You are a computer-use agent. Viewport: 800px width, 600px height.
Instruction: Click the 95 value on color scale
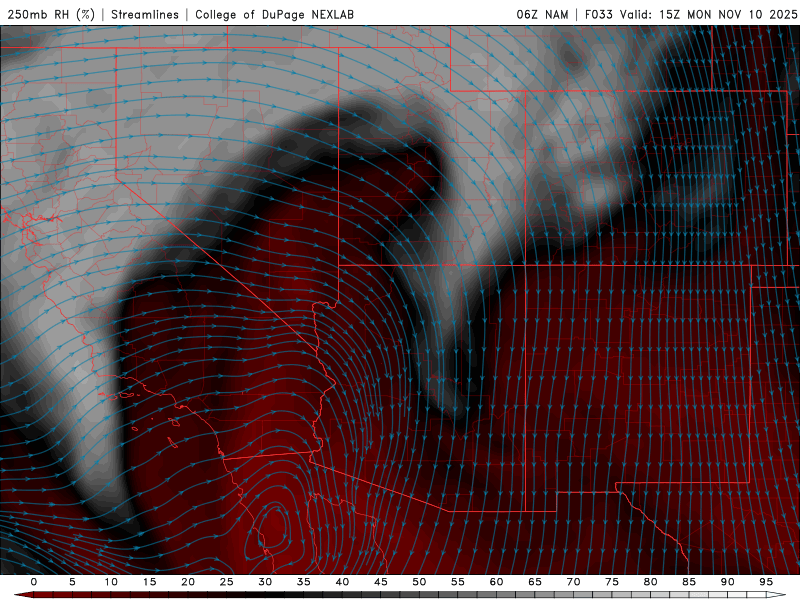[765, 582]
